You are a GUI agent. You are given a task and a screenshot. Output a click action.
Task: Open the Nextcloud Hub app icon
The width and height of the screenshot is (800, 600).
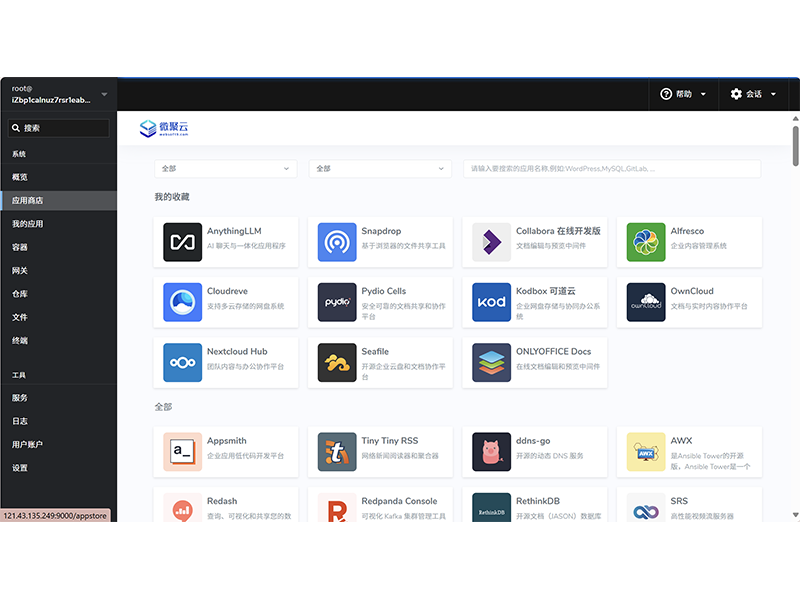tap(182, 363)
